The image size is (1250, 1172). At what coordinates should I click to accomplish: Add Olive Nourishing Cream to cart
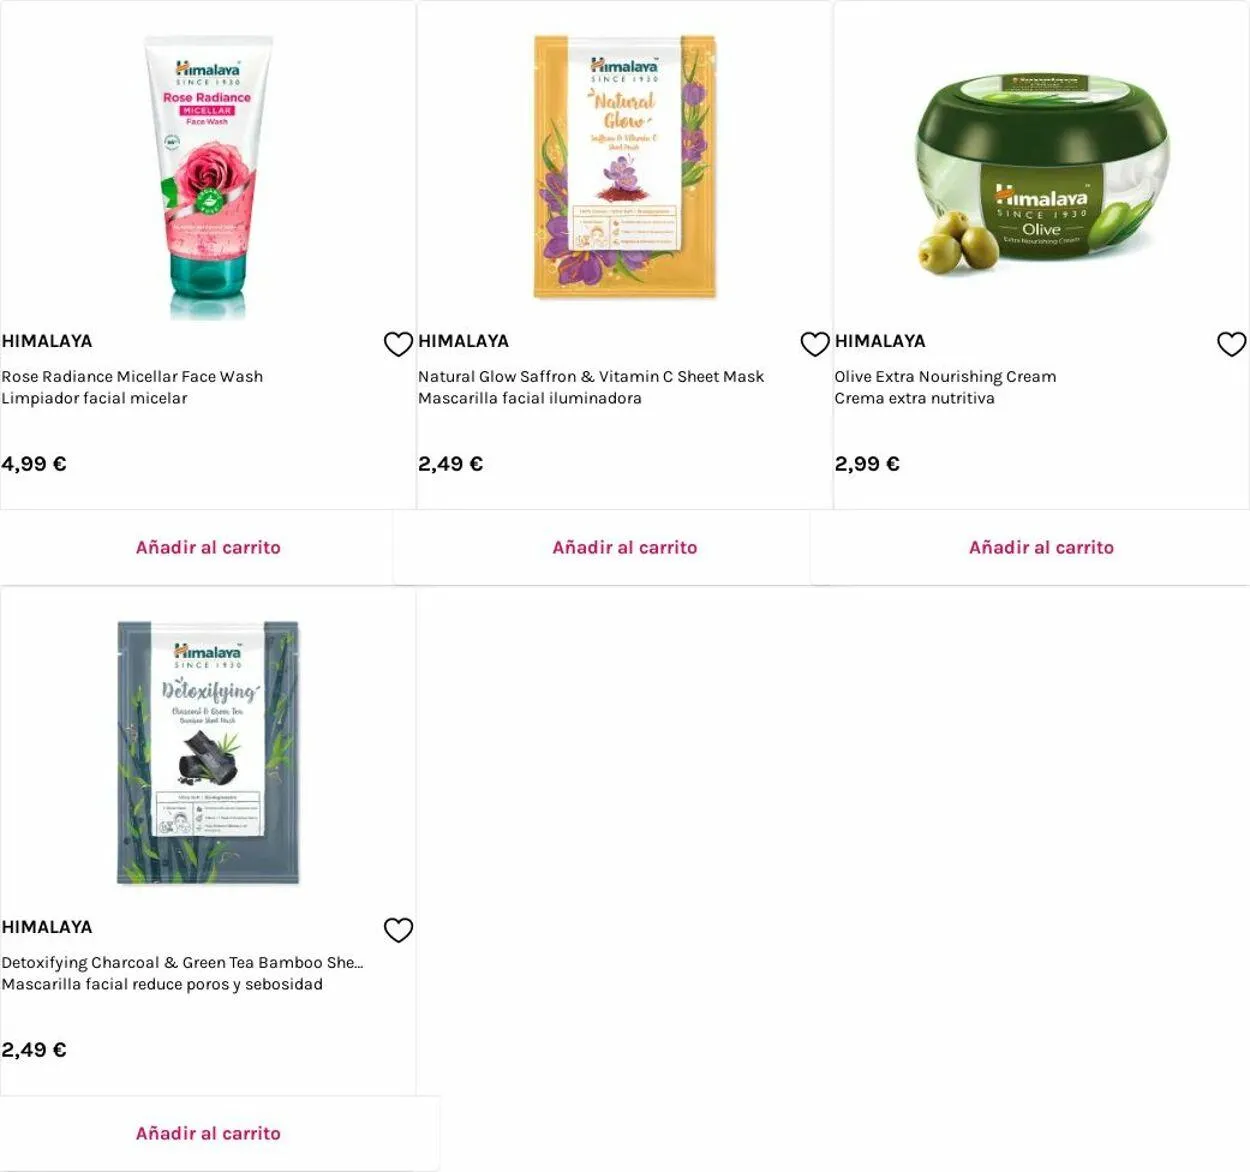tap(1041, 547)
